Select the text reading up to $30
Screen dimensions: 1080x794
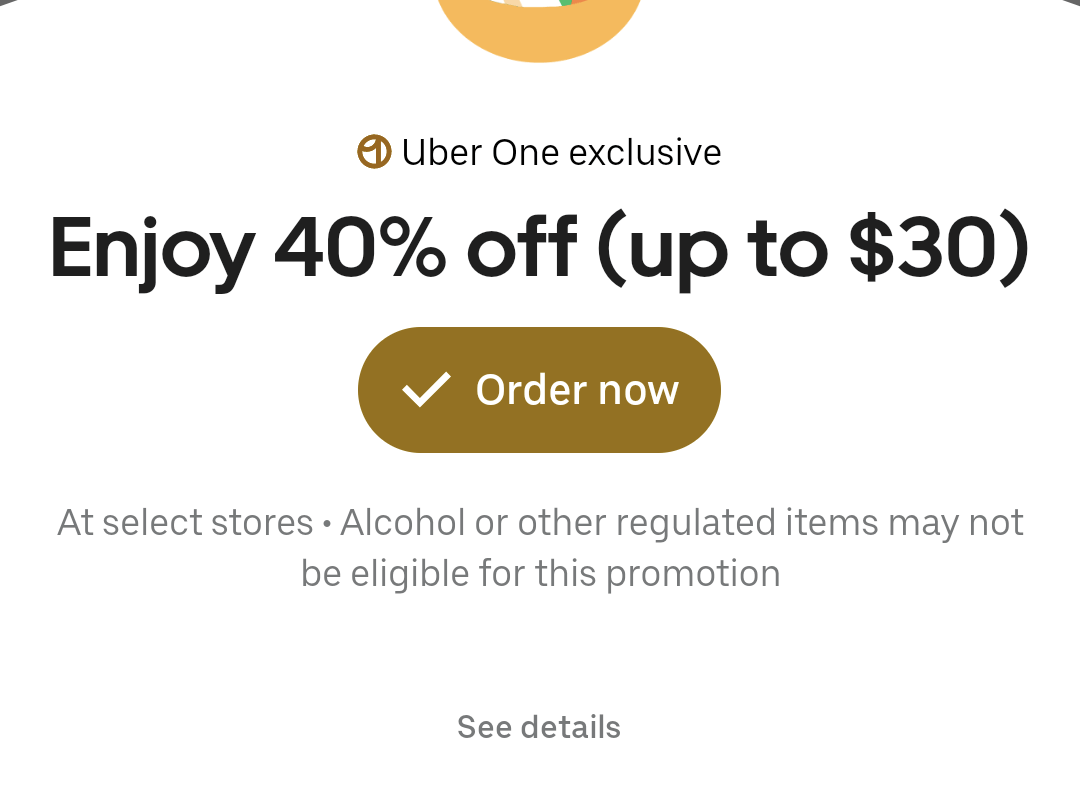click(820, 249)
